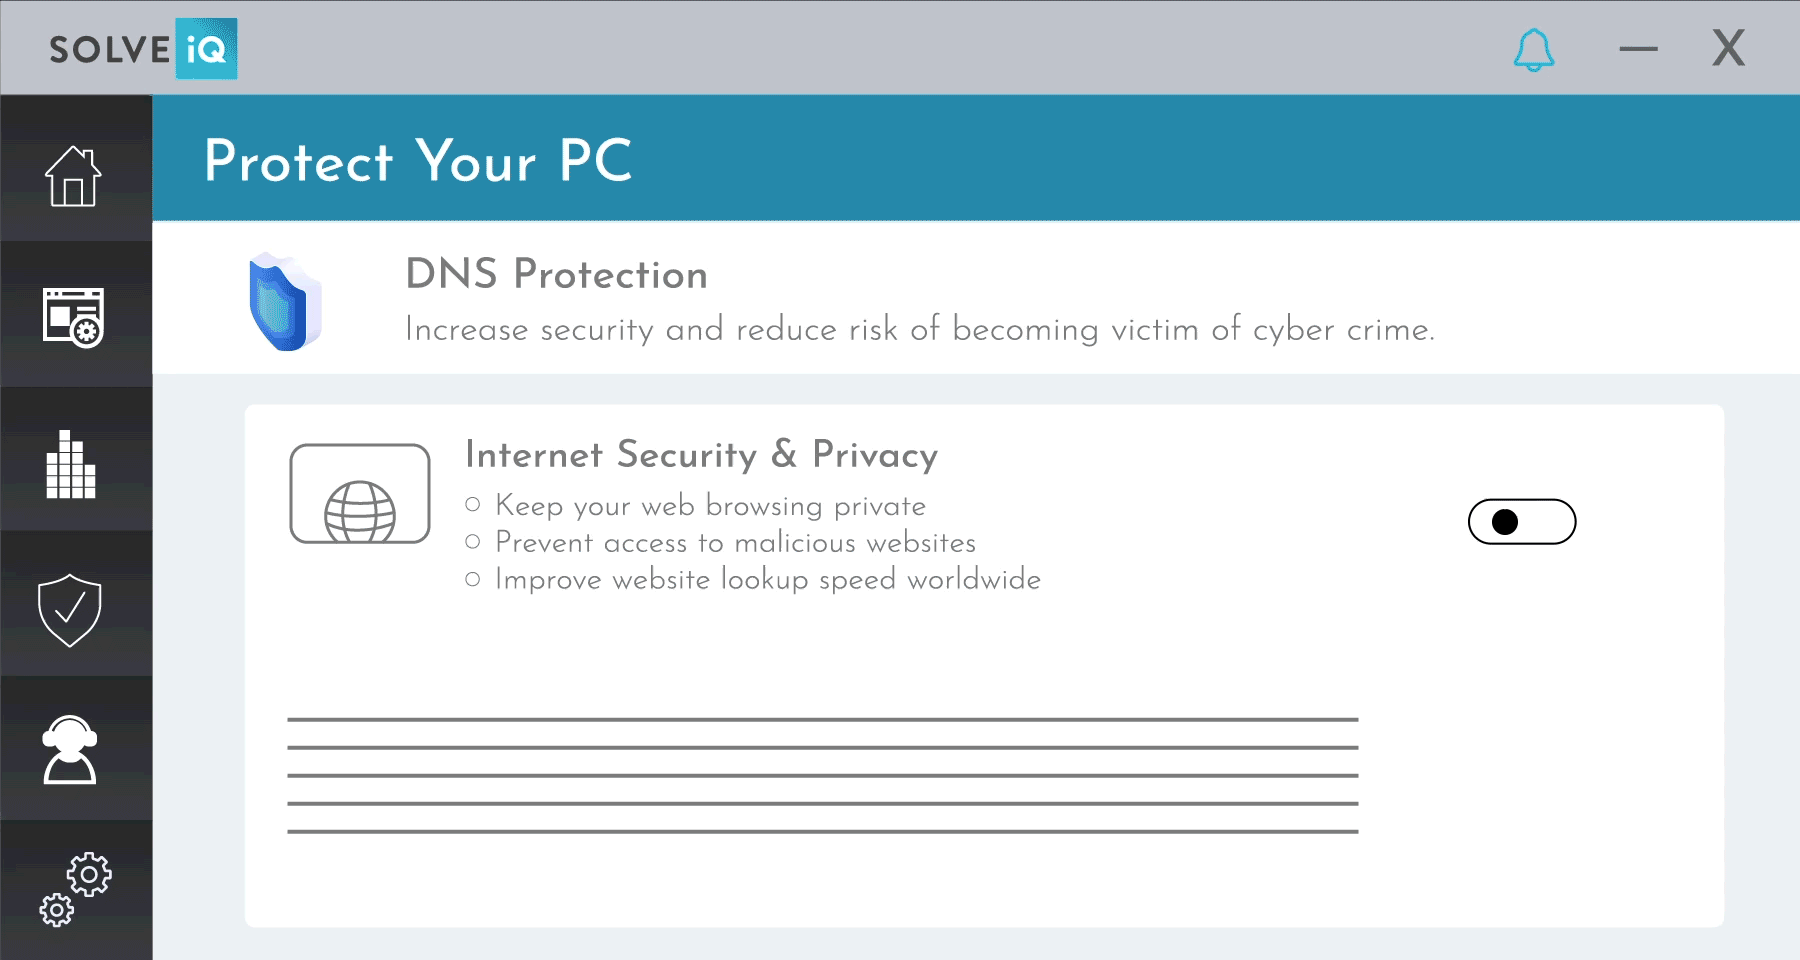Open the bar chart statistics icon

[71, 464]
